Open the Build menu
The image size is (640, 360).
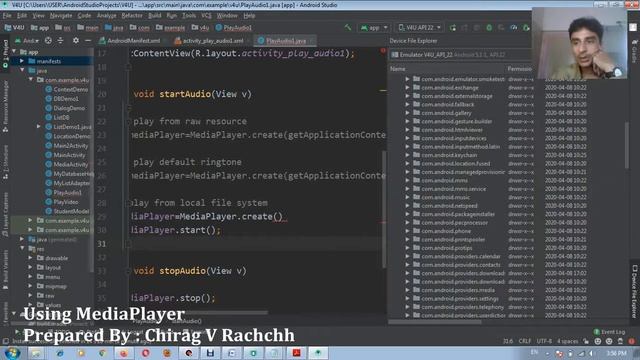(x=155, y=16)
